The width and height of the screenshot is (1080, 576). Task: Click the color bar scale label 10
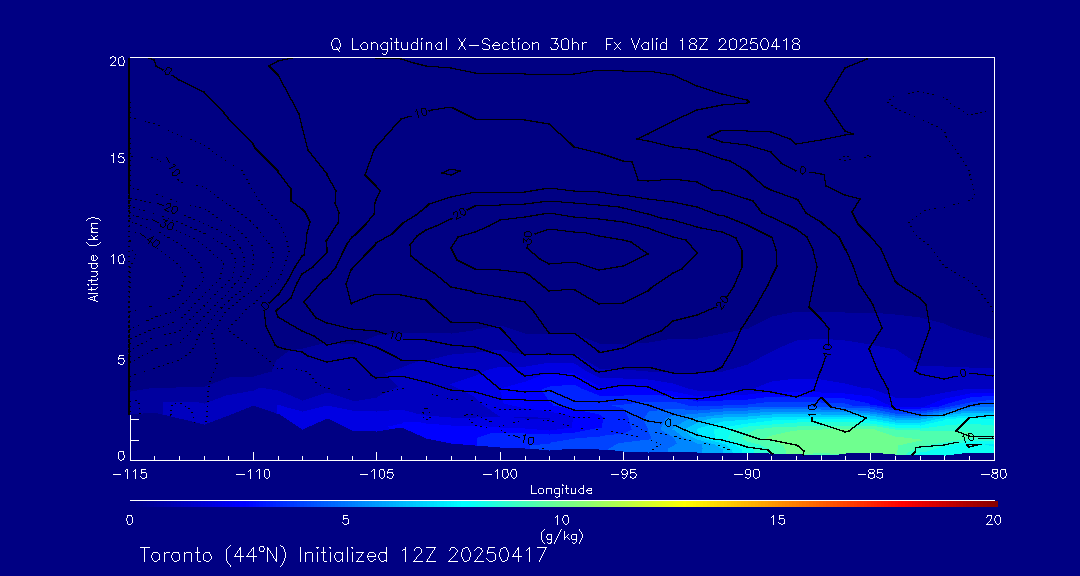[x=562, y=521]
